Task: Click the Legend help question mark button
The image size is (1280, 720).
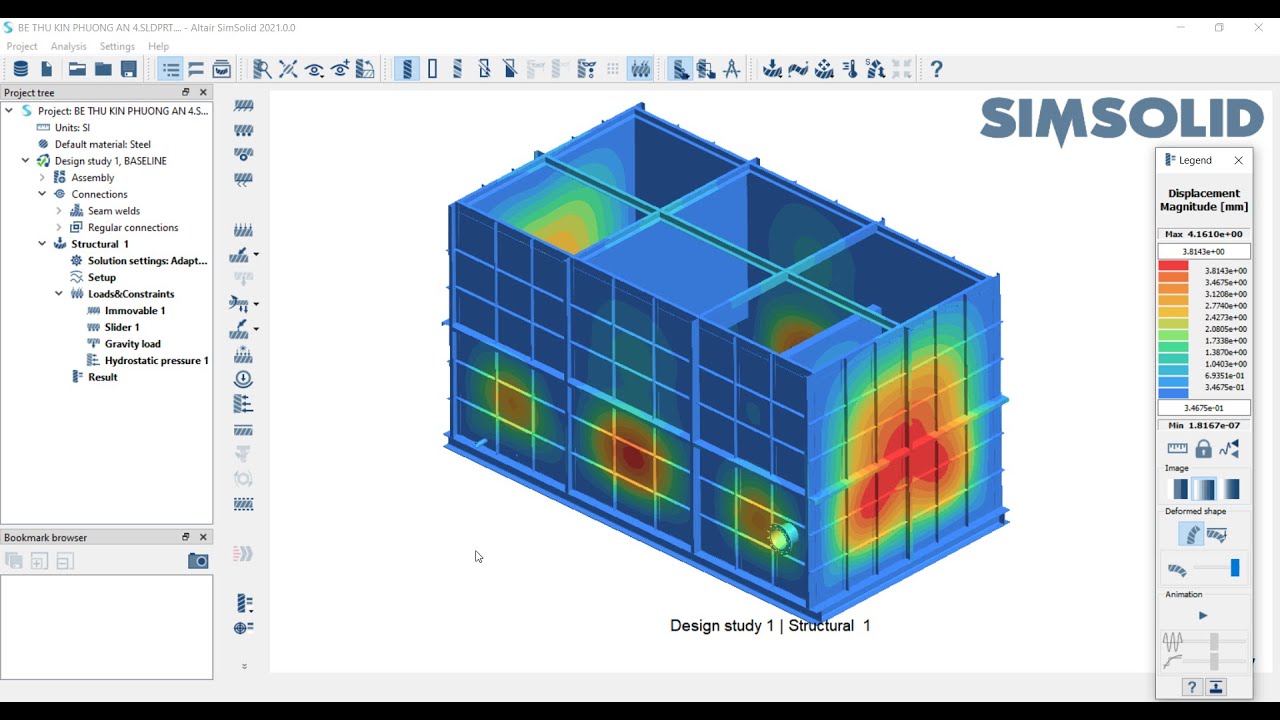Action: [1191, 687]
